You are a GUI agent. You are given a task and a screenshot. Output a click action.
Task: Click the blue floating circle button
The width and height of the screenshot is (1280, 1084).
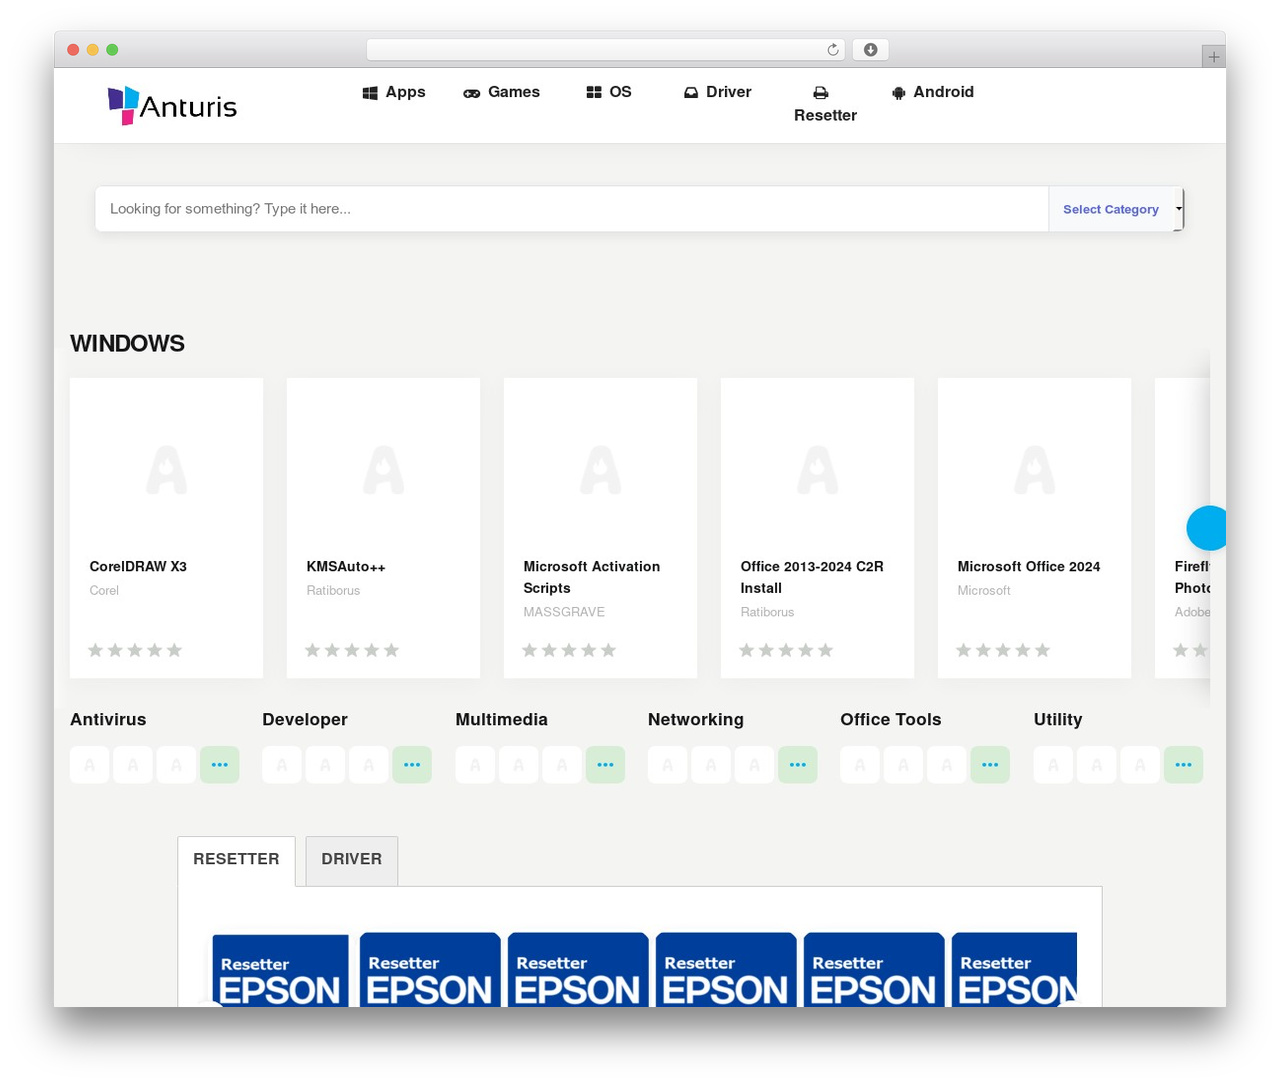point(1206,528)
